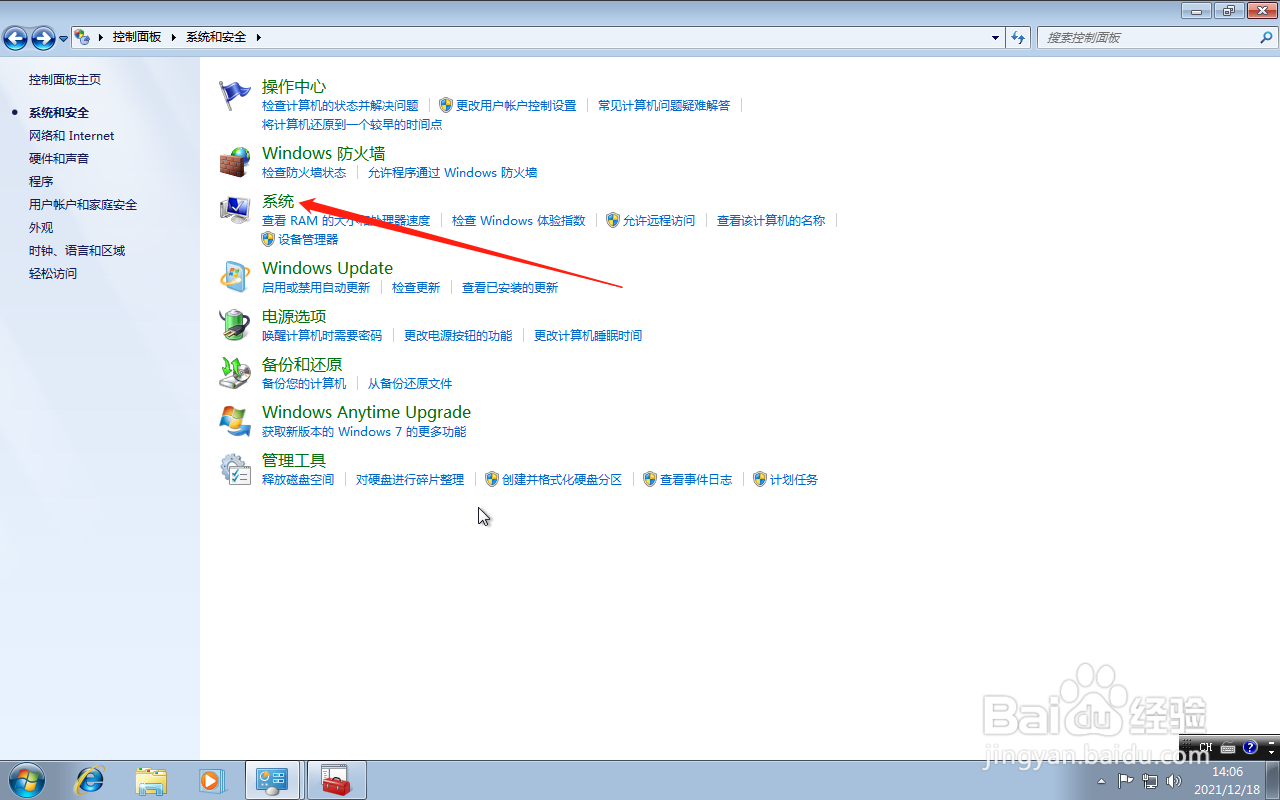Click the network tray icon
The height and width of the screenshot is (800, 1280).
click(1150, 780)
